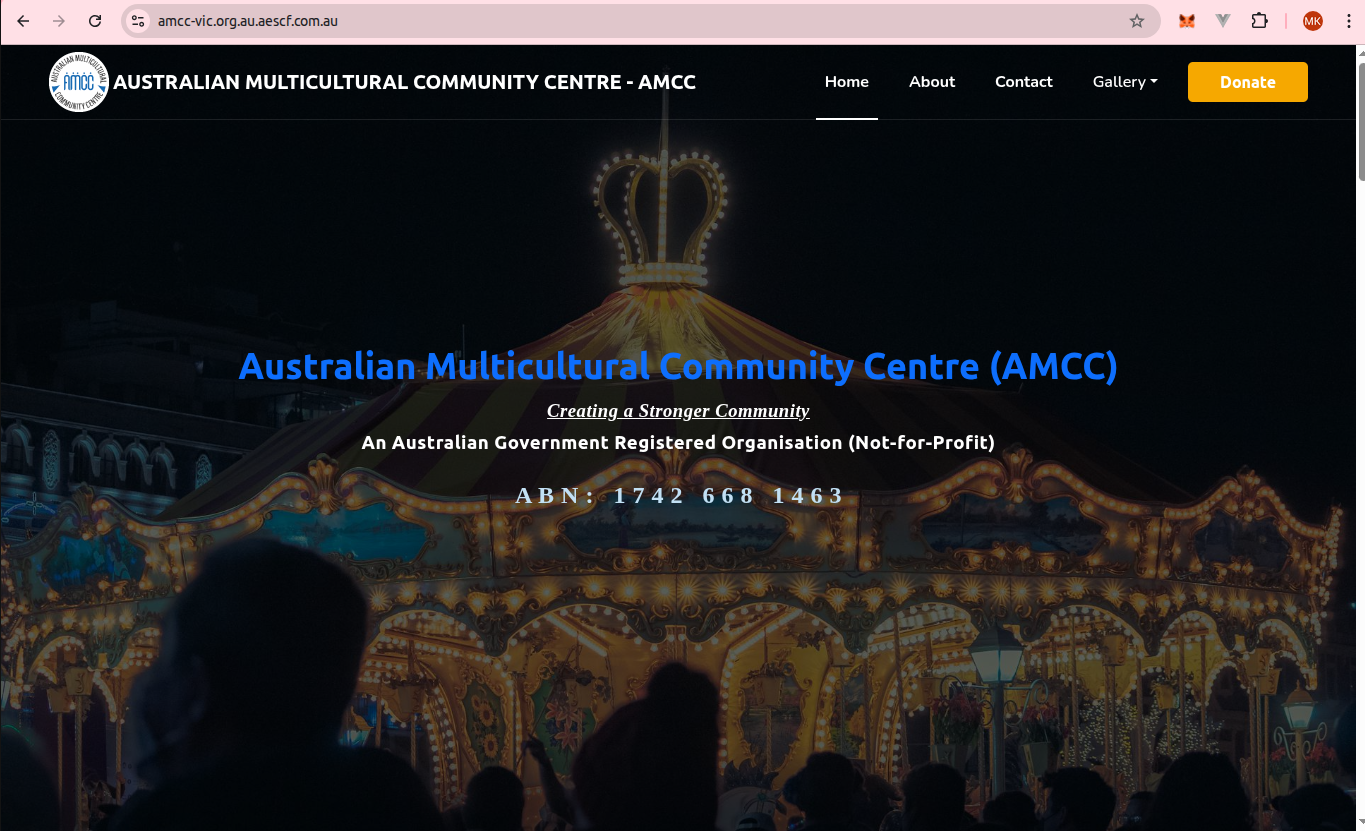1365x831 pixels.
Task: Click the yellow Donate button
Action: pyautogui.click(x=1248, y=82)
